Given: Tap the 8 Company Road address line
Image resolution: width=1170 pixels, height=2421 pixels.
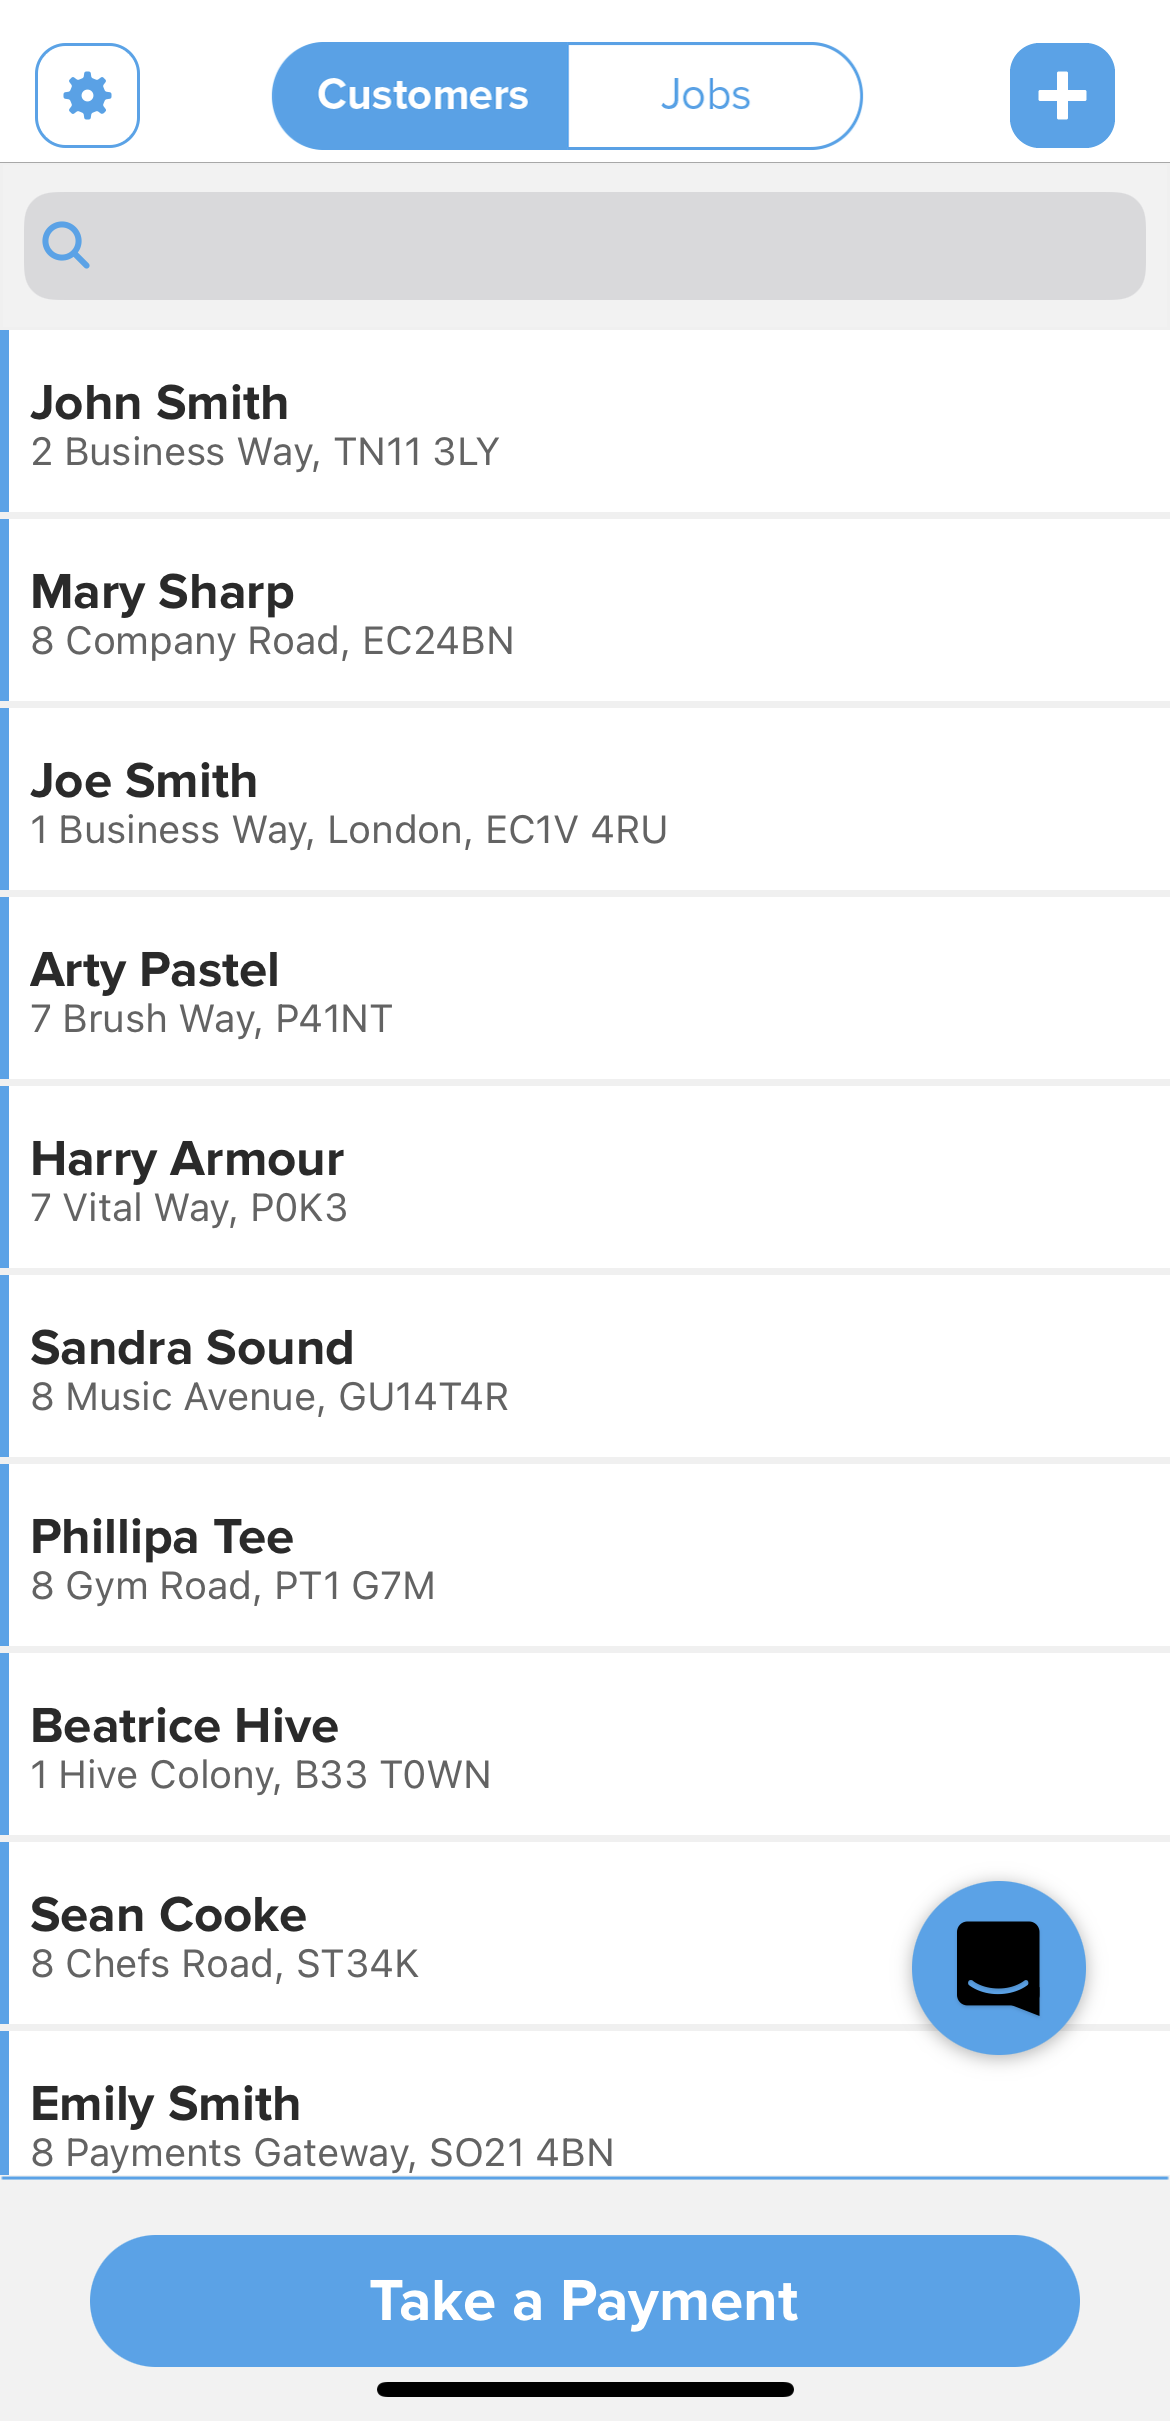Looking at the screenshot, I should (x=272, y=641).
